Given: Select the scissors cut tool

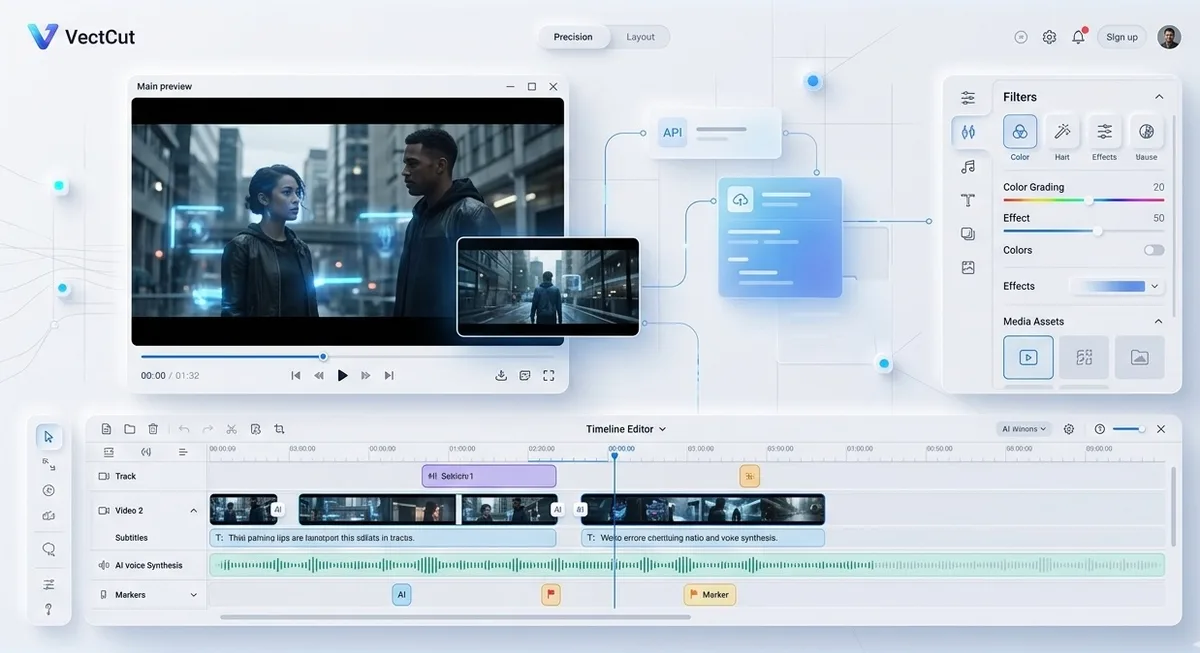Looking at the screenshot, I should coord(231,429).
